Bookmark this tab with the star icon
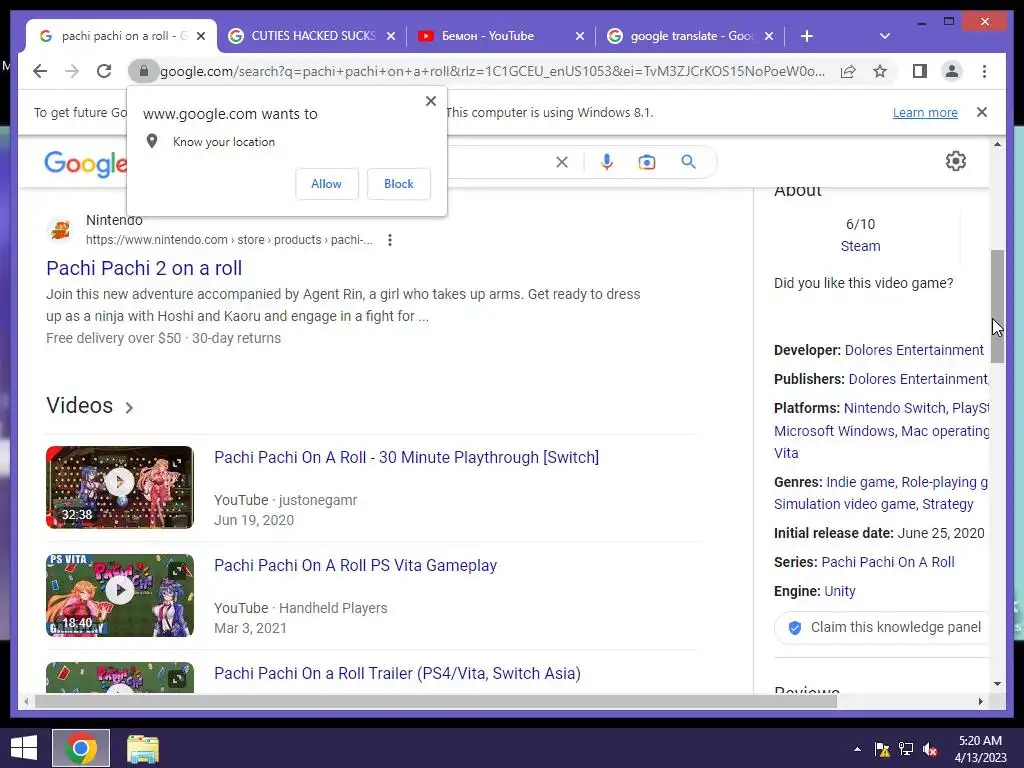Image resolution: width=1024 pixels, height=768 pixels. (x=880, y=71)
